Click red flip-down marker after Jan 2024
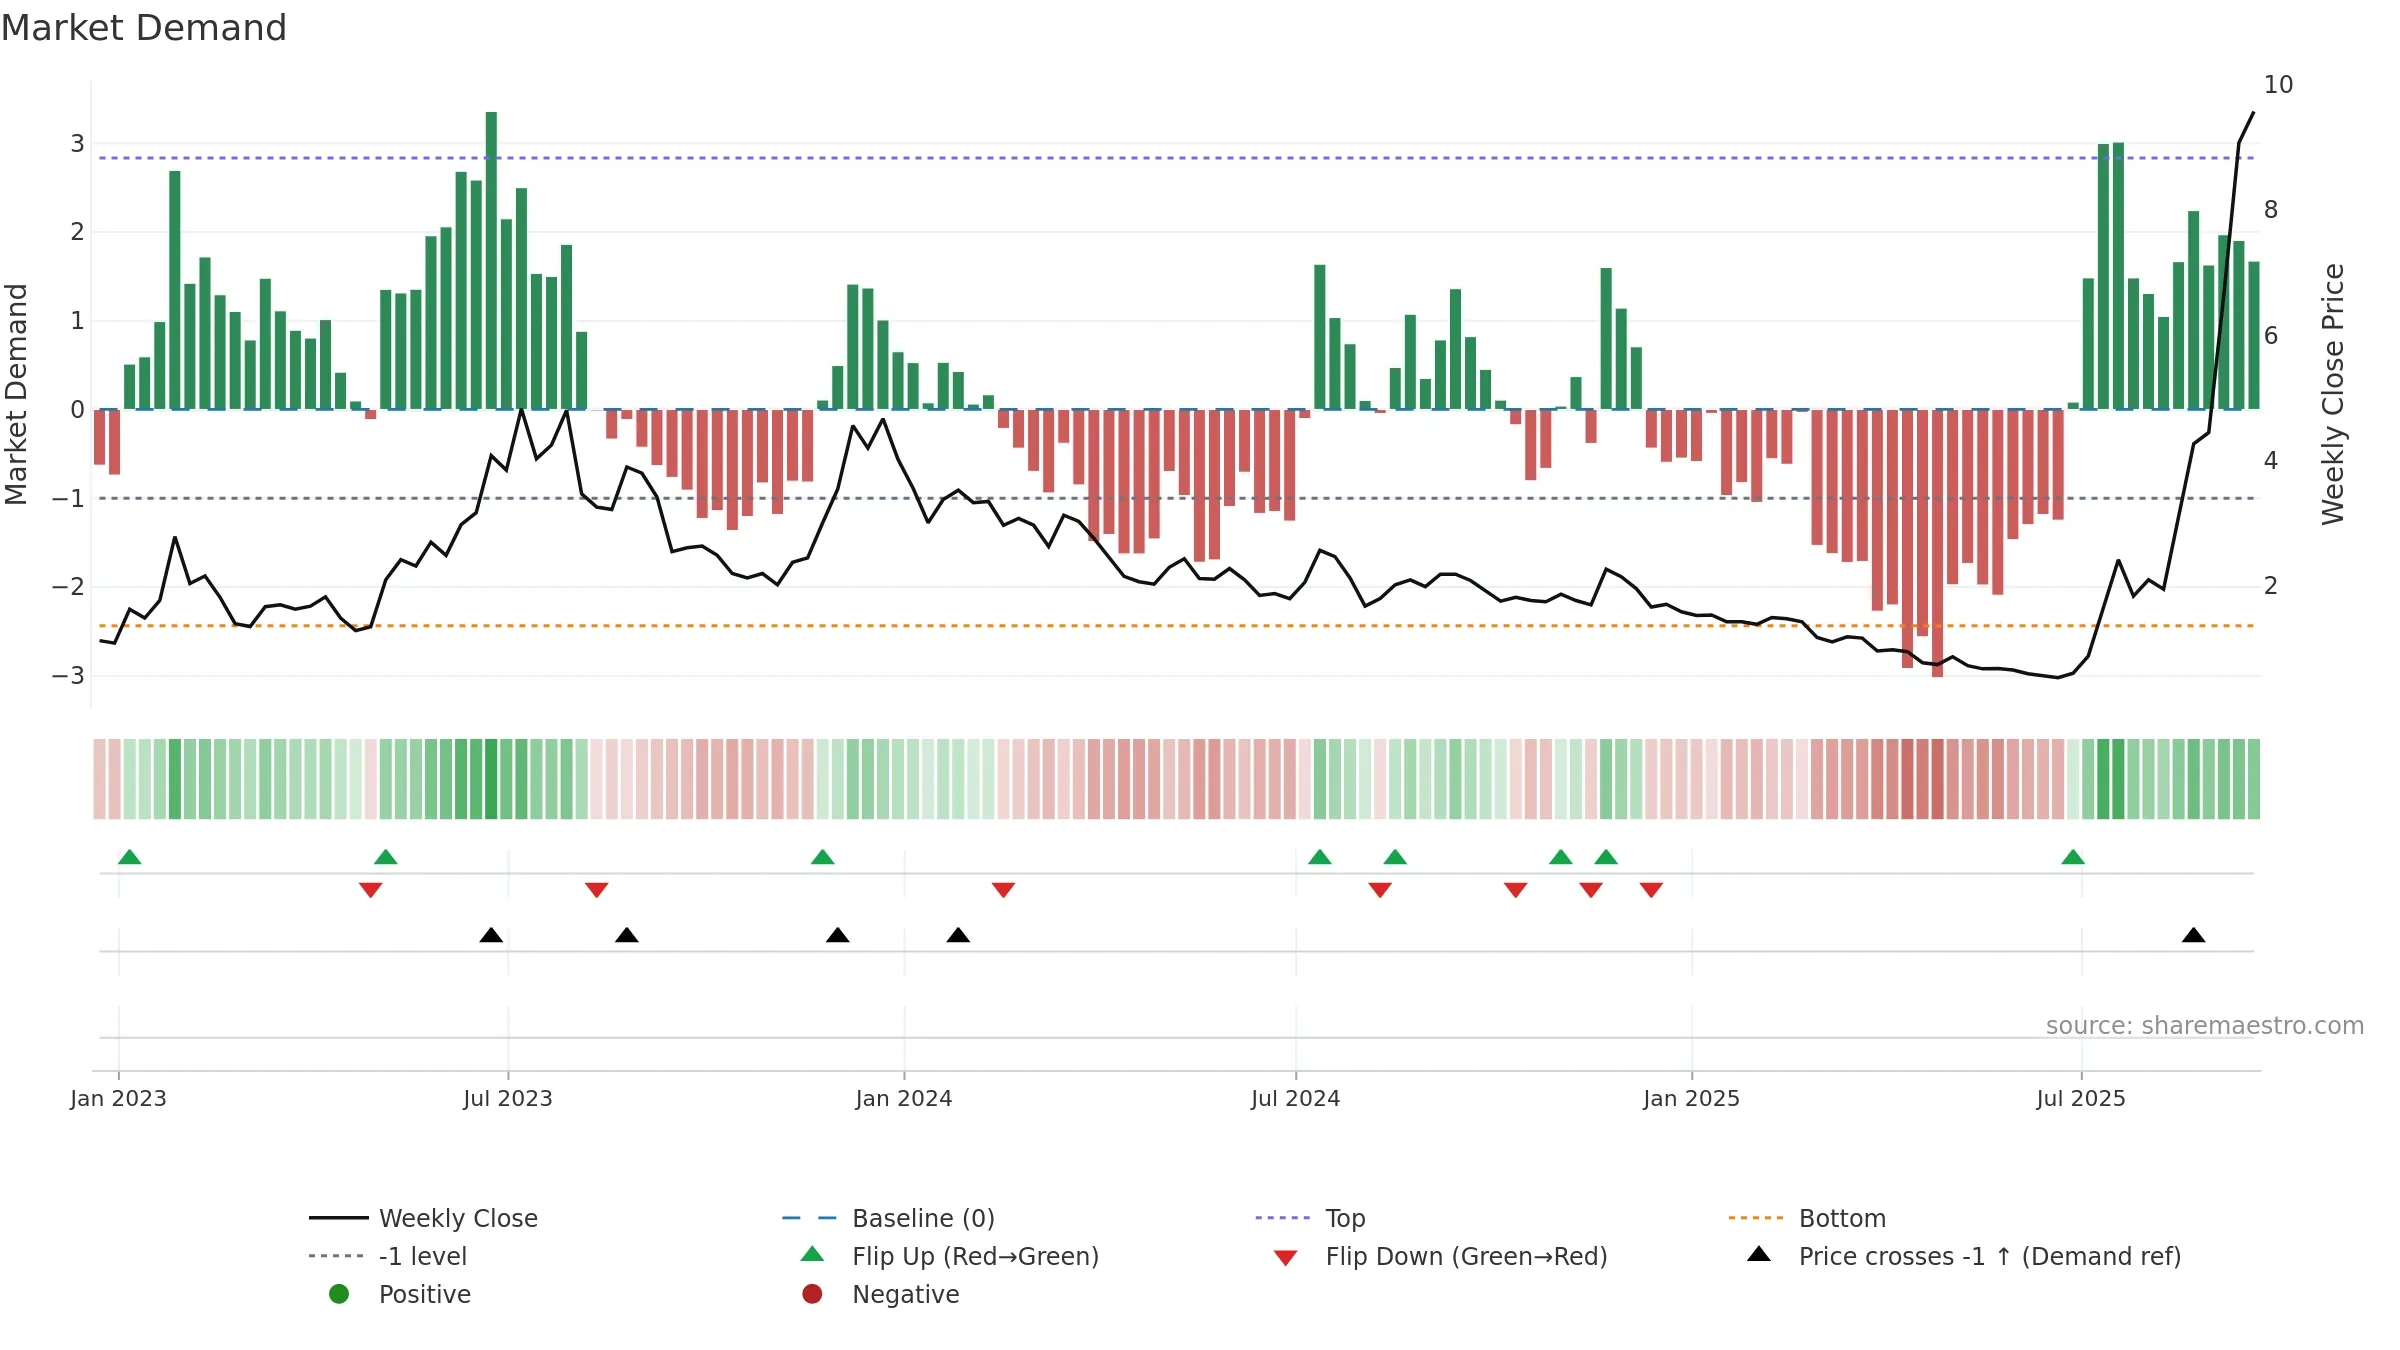This screenshot has width=2400, height=1350. pyautogui.click(x=1004, y=890)
